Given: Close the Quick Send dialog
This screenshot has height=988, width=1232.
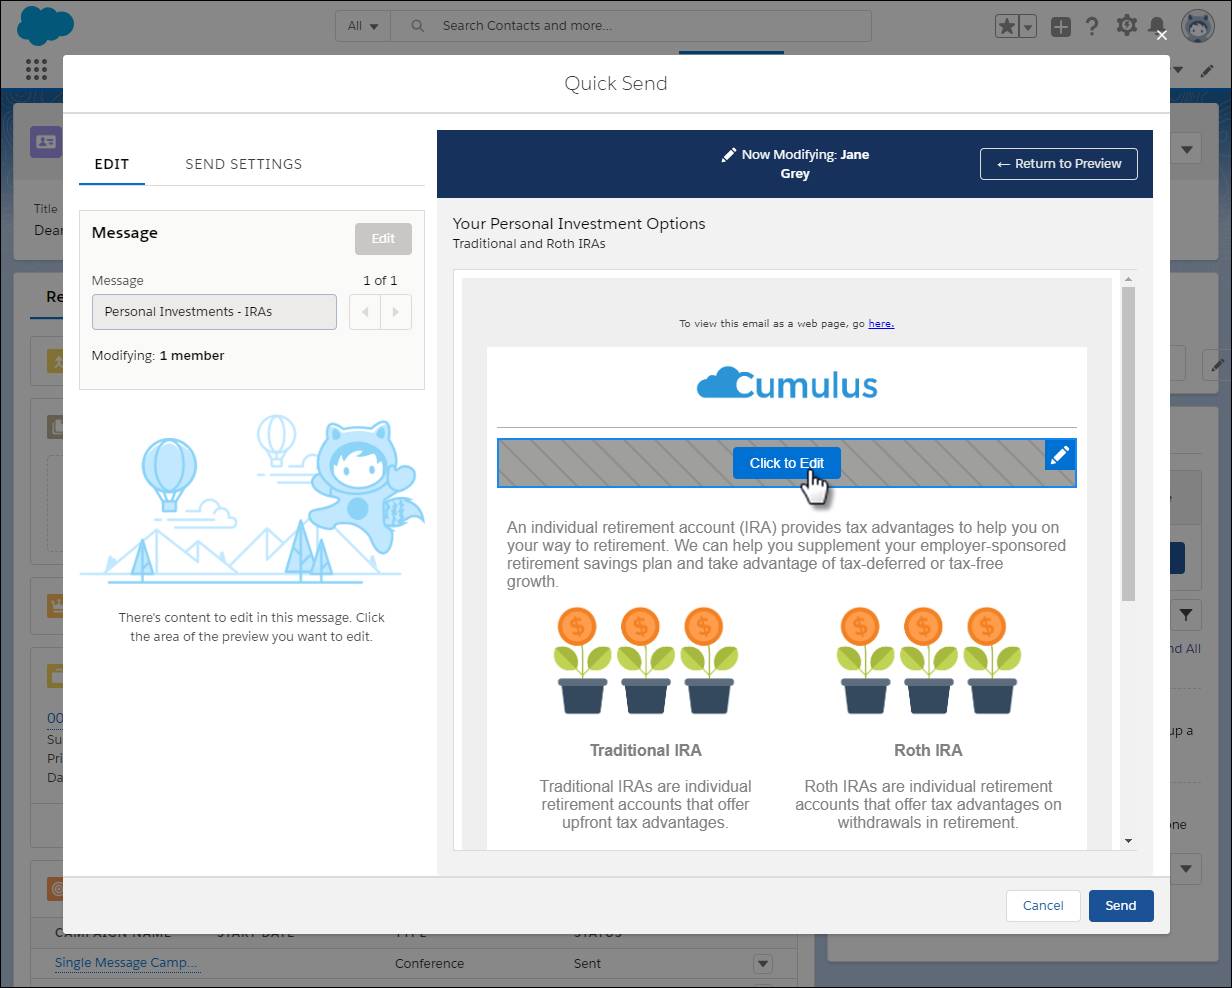Looking at the screenshot, I should [x=1161, y=35].
